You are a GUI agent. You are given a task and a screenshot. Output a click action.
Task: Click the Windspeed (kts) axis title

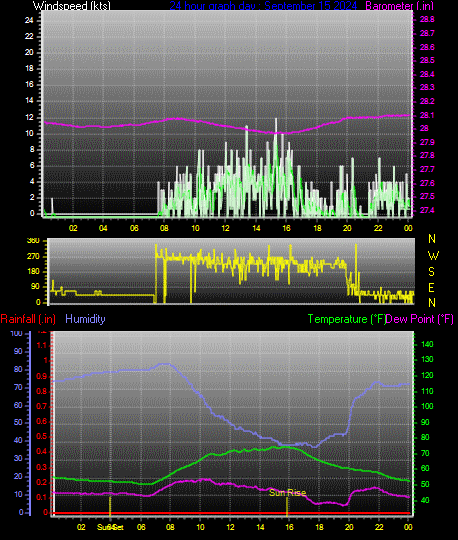pos(72,6)
